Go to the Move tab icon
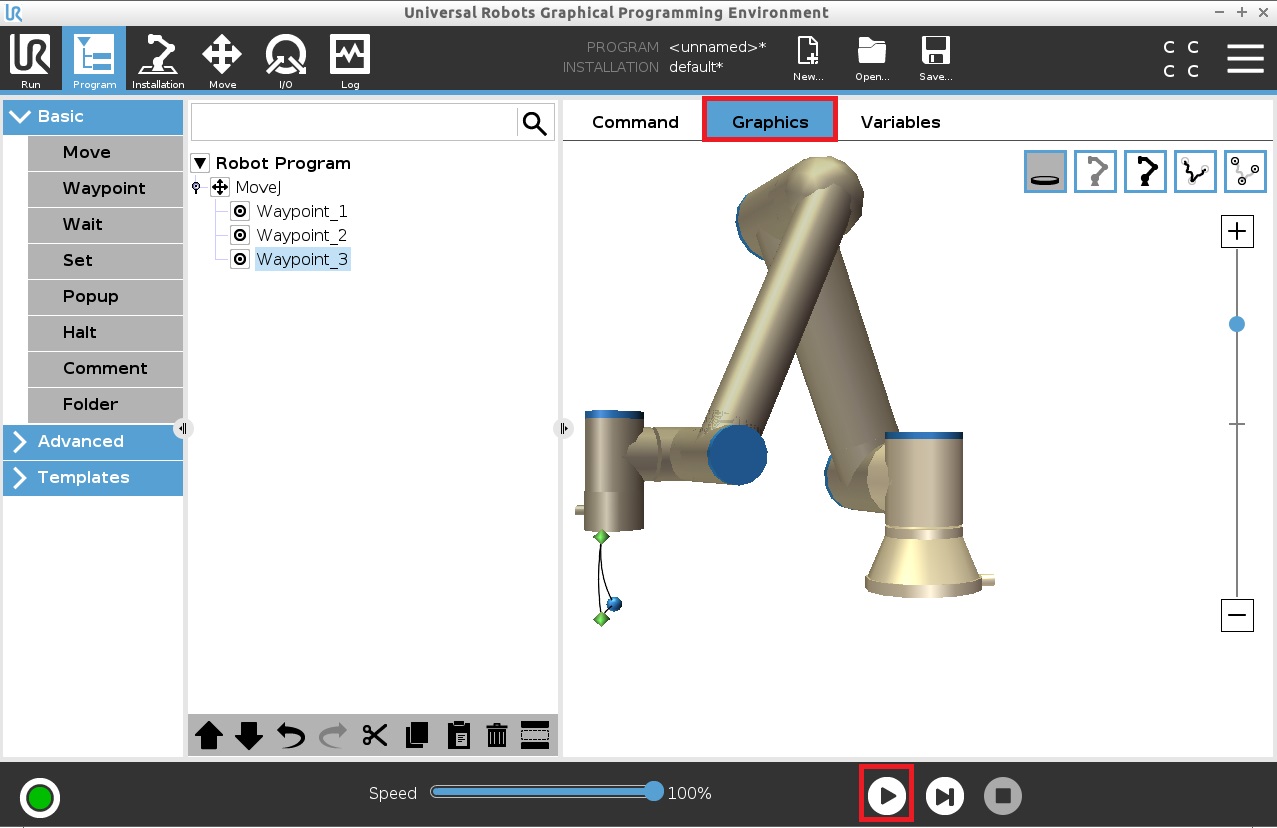Screen dimensions: 1277x828 (222, 60)
